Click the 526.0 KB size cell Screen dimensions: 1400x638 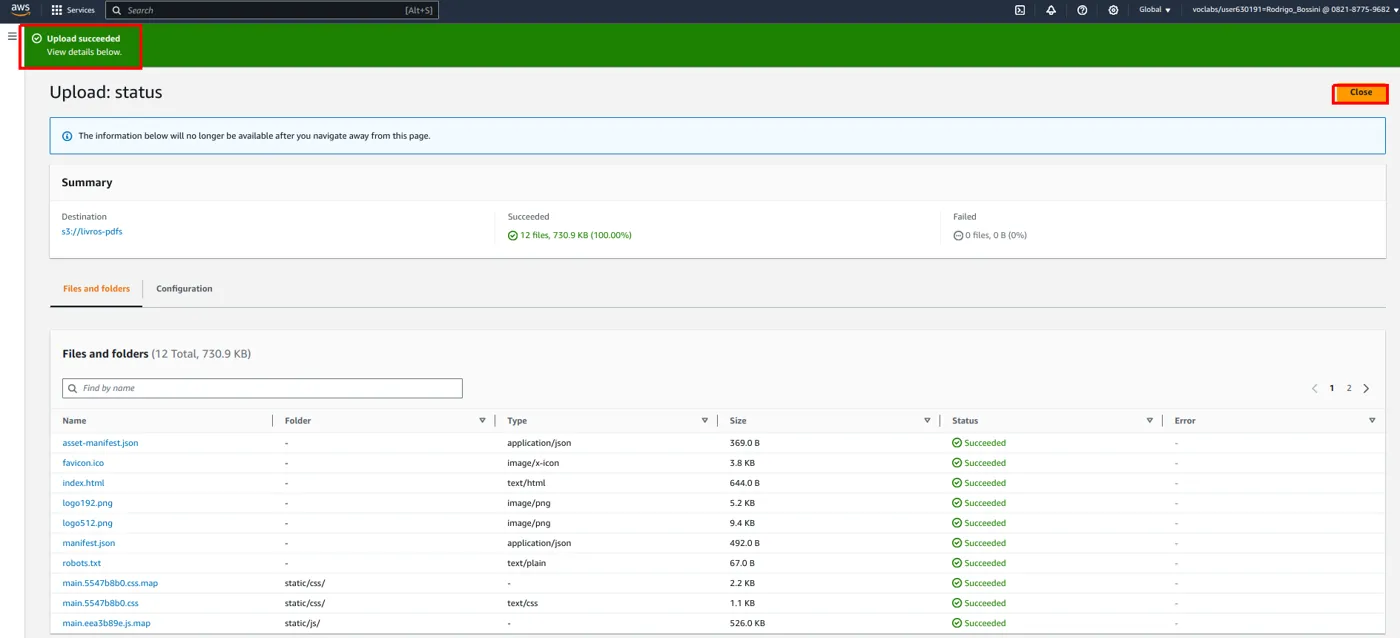click(x=747, y=623)
